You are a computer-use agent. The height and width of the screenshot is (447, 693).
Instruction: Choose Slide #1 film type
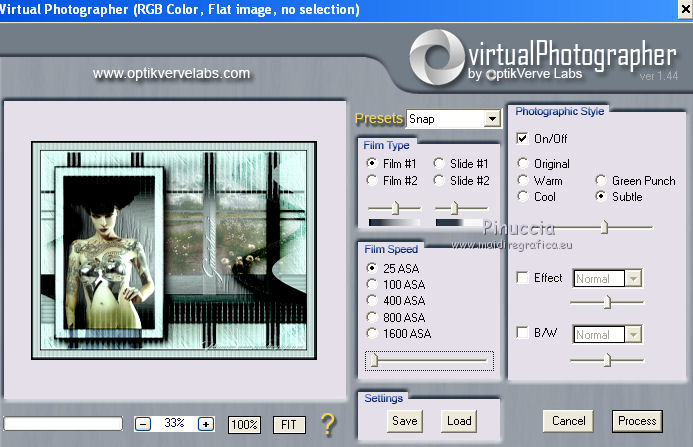coord(439,163)
